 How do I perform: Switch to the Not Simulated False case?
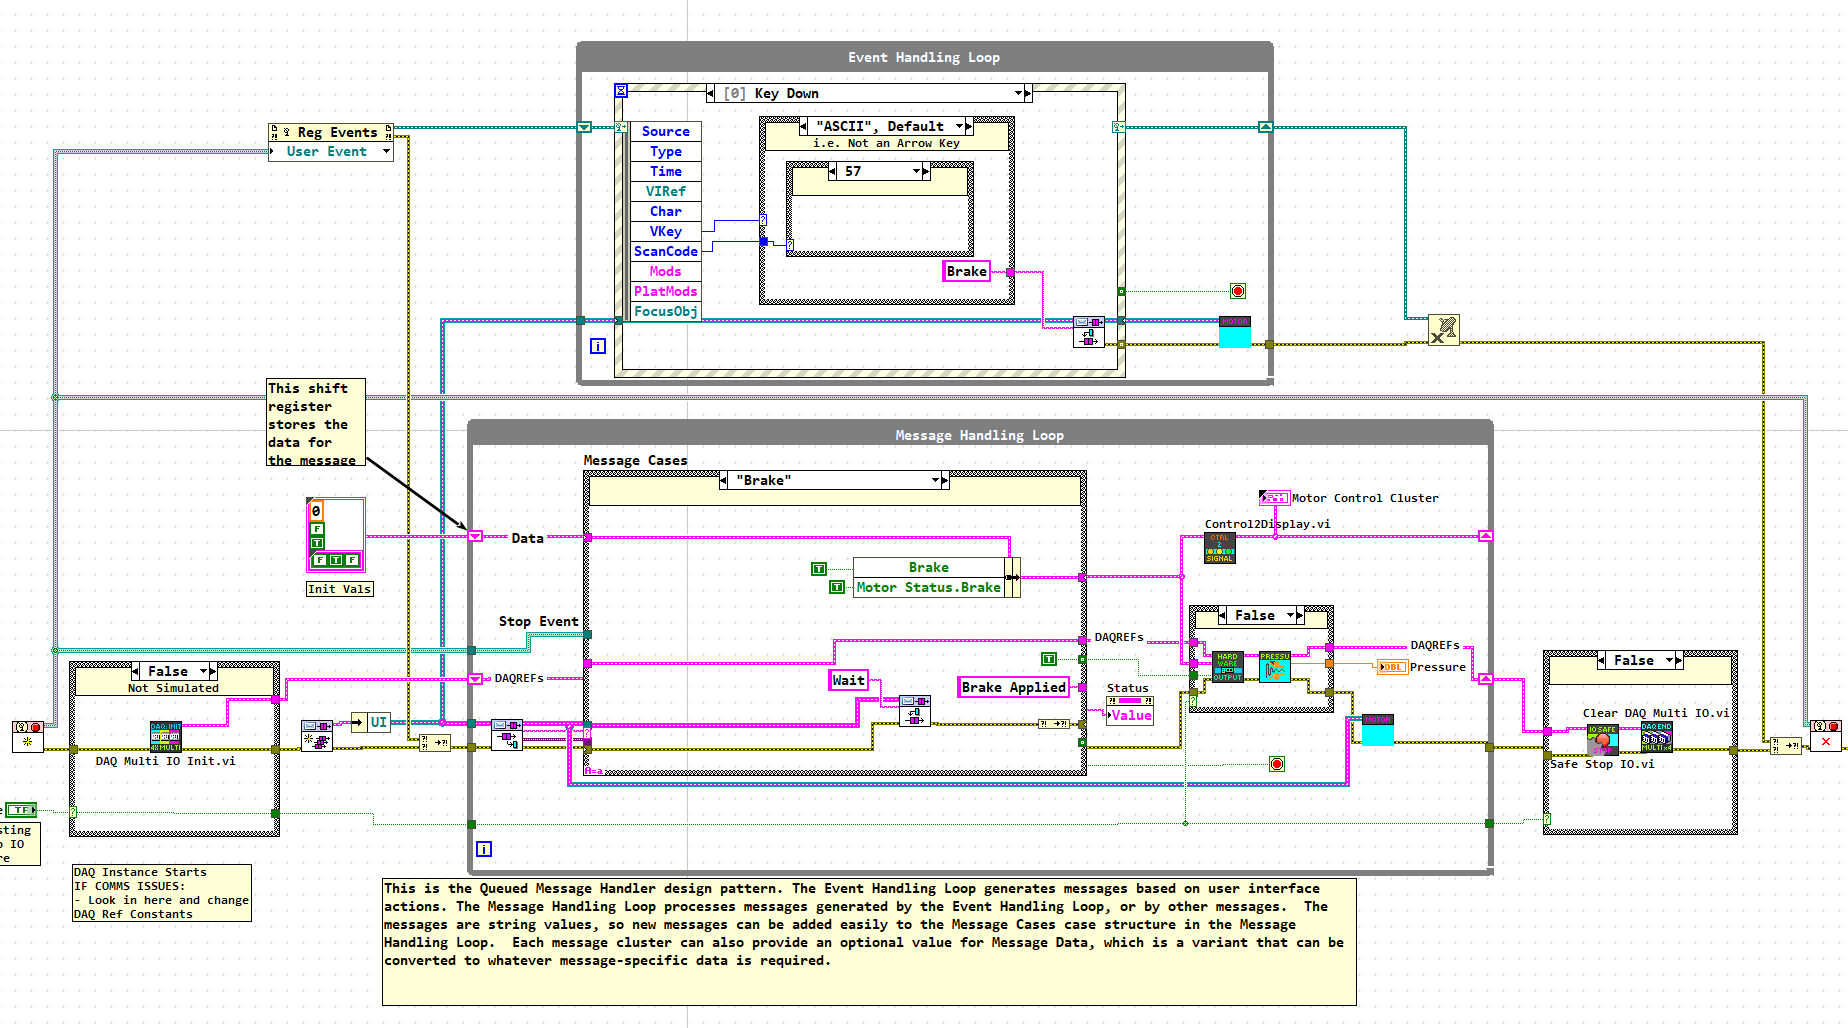172,671
